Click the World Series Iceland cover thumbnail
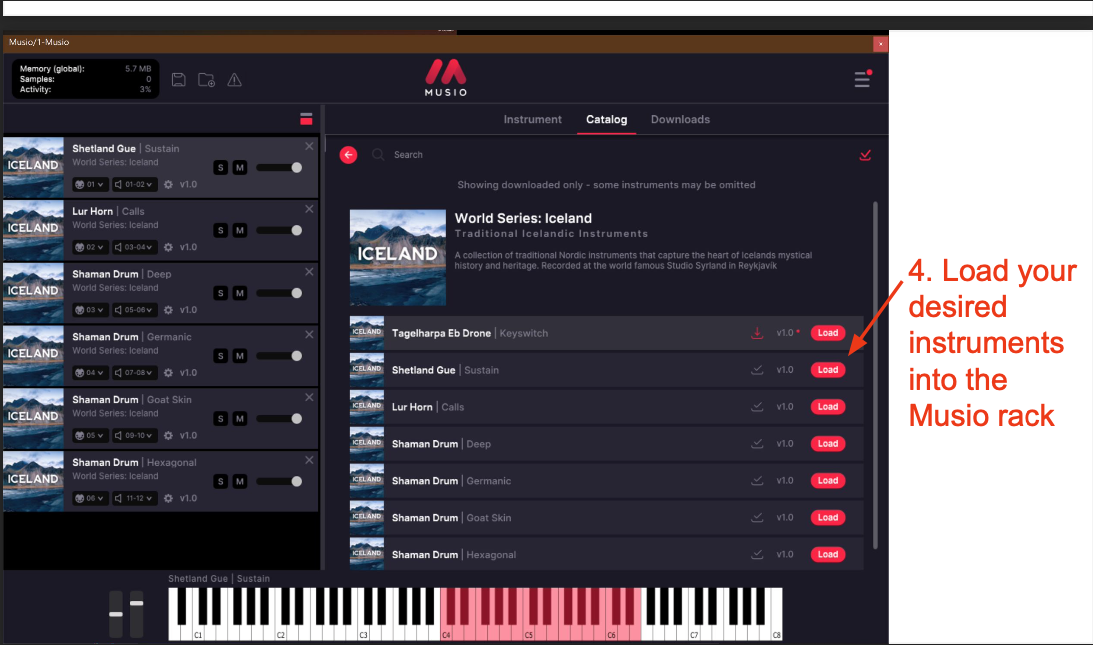1093x645 pixels. tap(397, 257)
